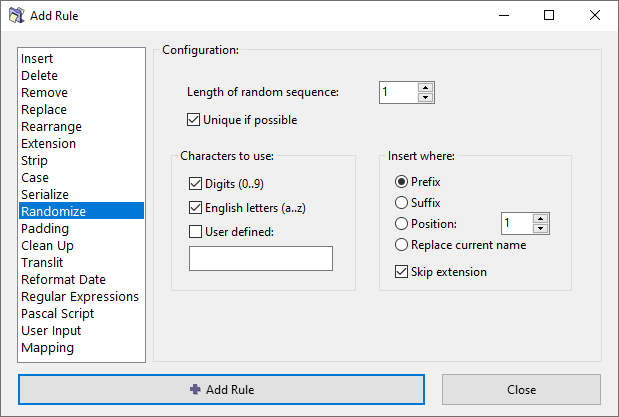The height and width of the screenshot is (417, 619).
Task: Choose Replace current name option
Action: 403,245
